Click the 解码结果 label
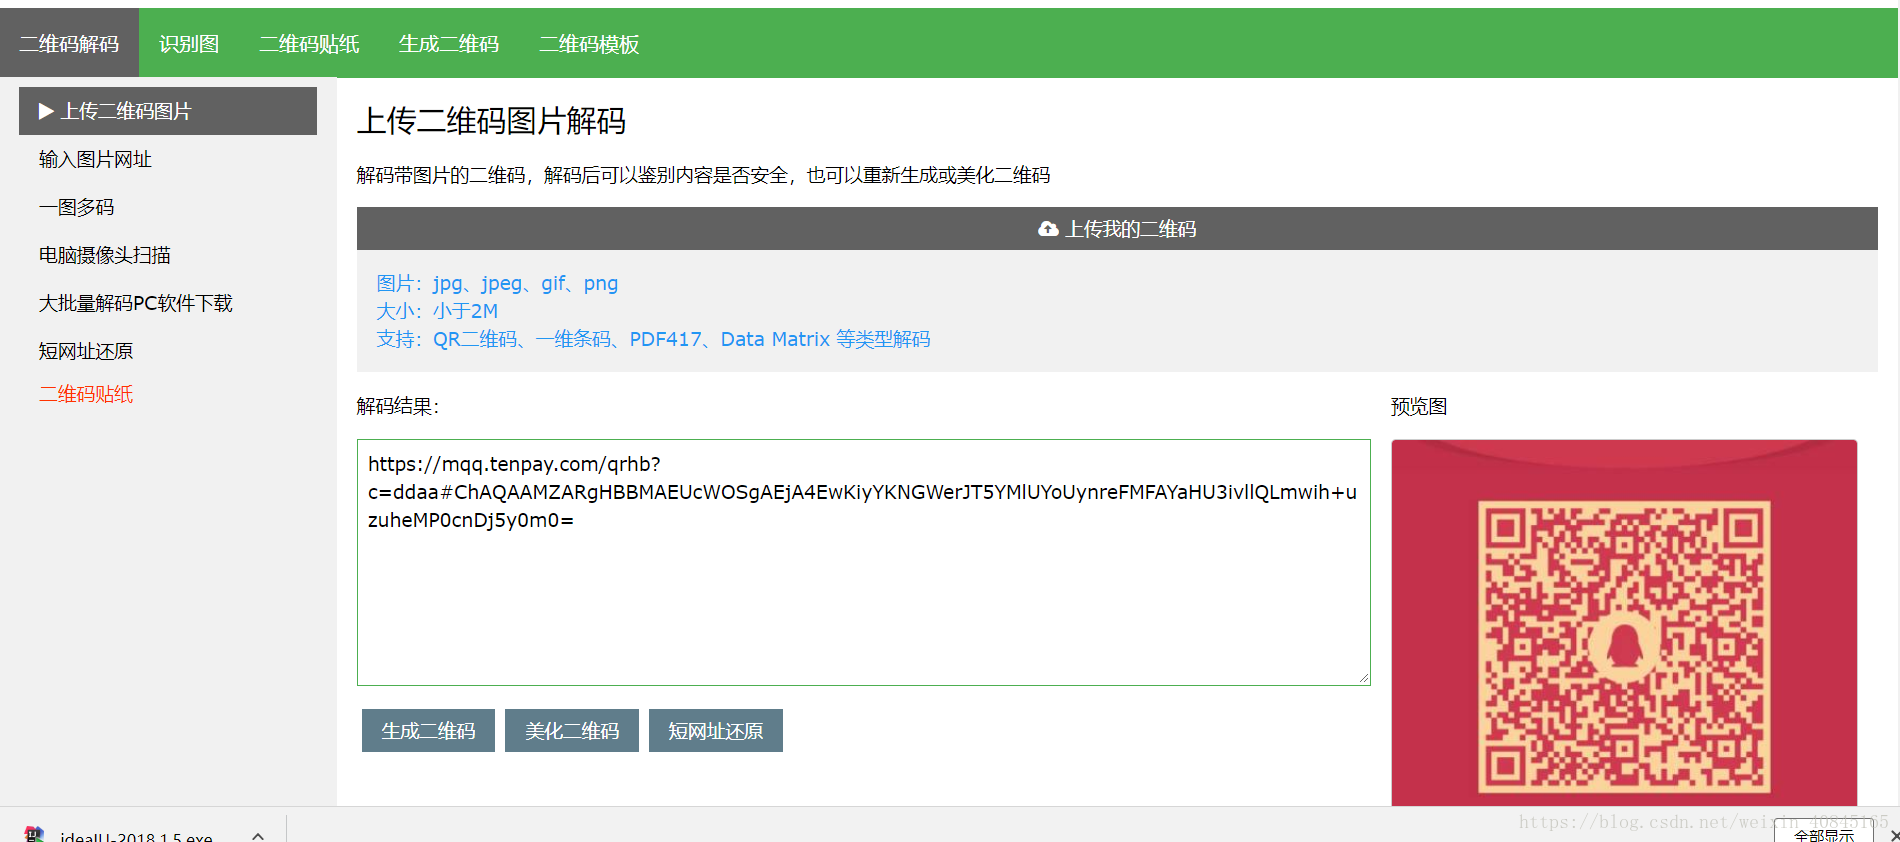1900x842 pixels. click(x=398, y=406)
